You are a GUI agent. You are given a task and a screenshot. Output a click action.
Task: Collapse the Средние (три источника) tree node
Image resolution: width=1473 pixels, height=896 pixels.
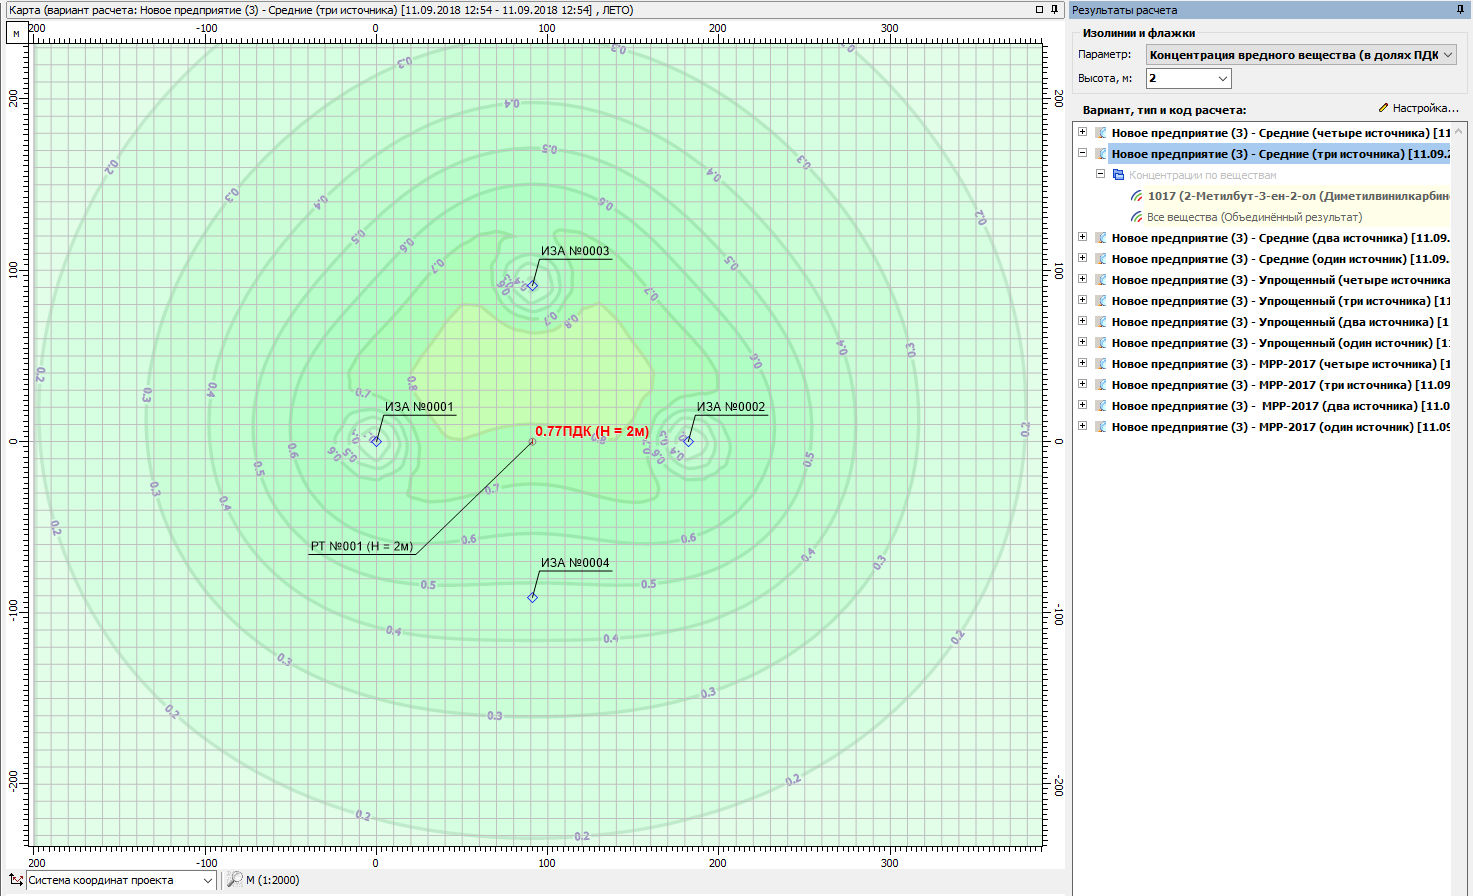[x=1082, y=153]
